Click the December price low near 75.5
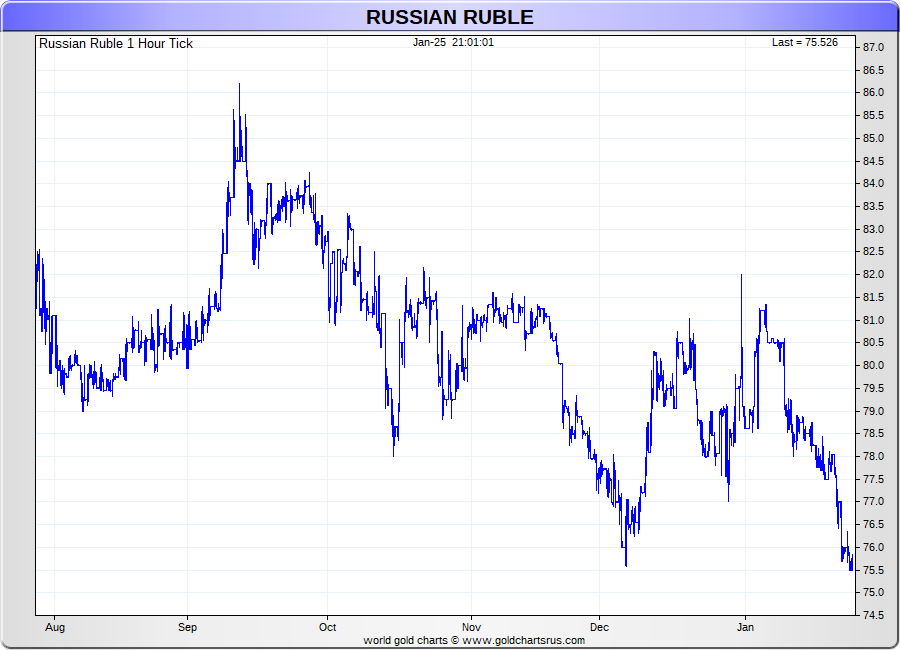This screenshot has width=900, height=650. click(x=626, y=564)
